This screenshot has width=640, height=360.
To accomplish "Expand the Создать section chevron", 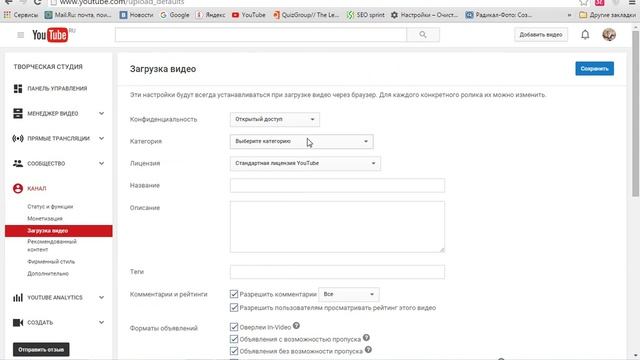I will coord(101,322).
